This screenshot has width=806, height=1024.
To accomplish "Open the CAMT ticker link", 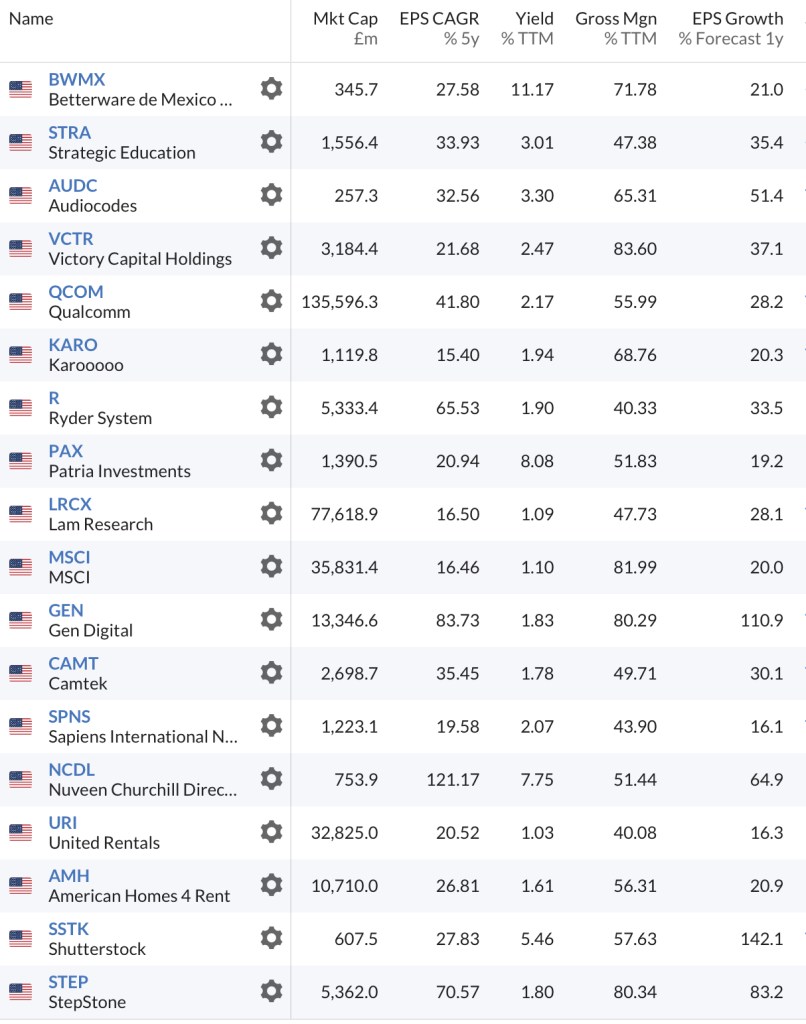I will pos(73,663).
